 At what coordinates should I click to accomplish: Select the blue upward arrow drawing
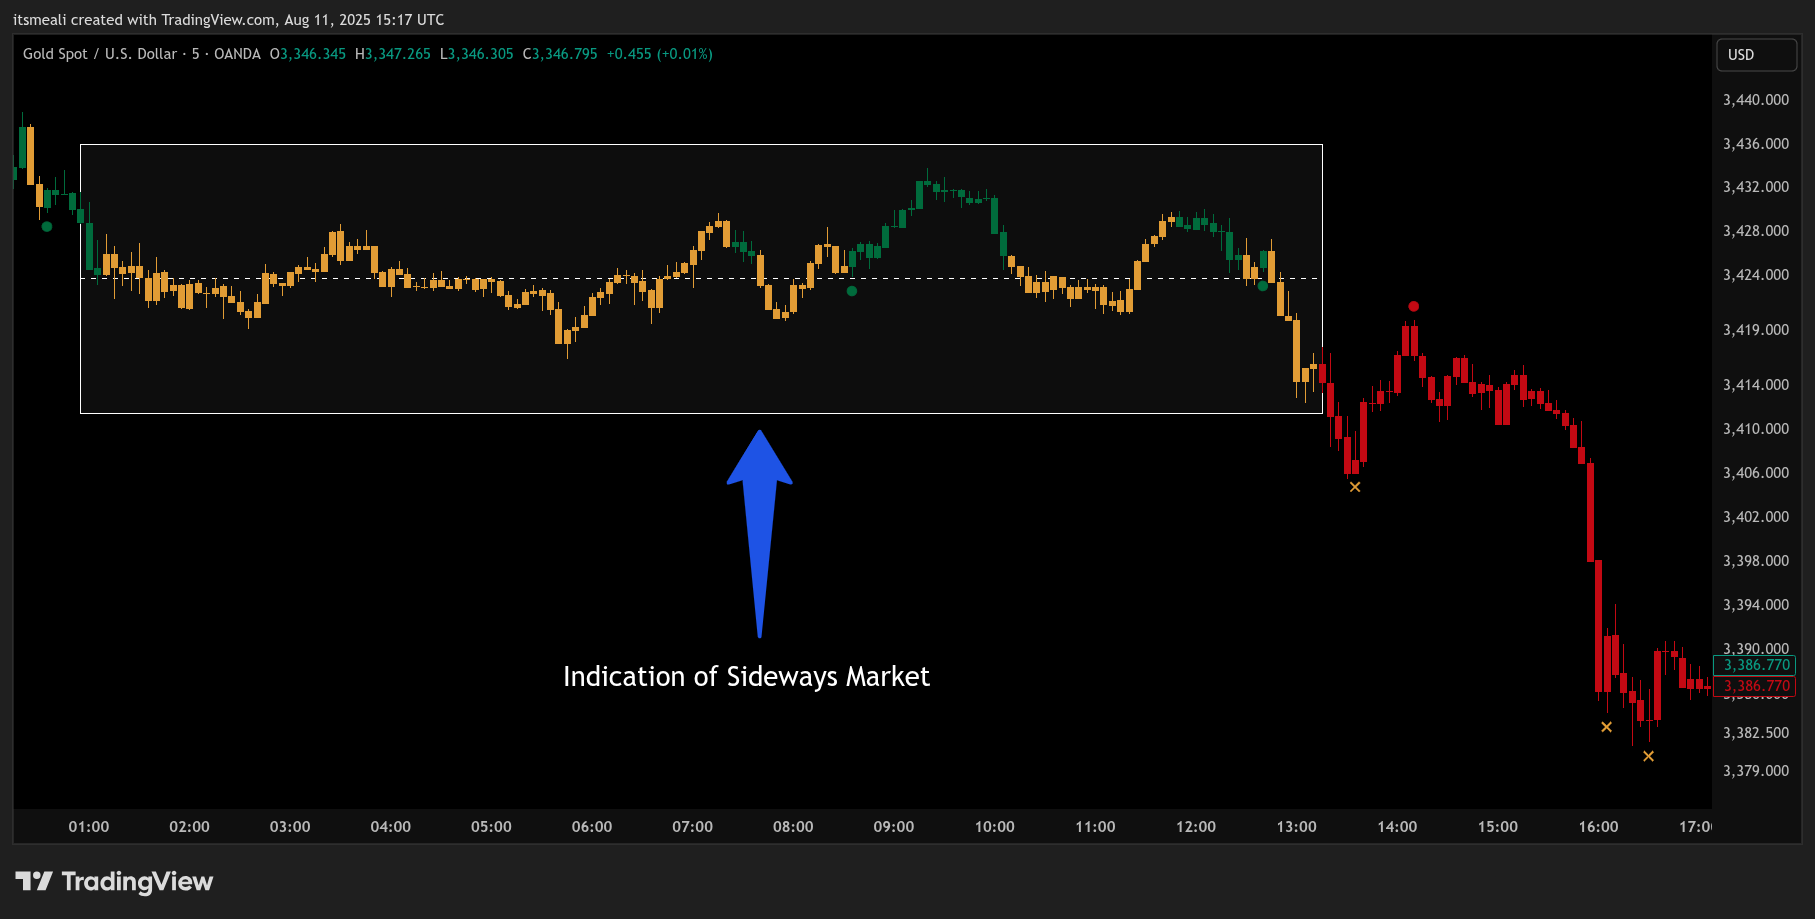click(760, 530)
